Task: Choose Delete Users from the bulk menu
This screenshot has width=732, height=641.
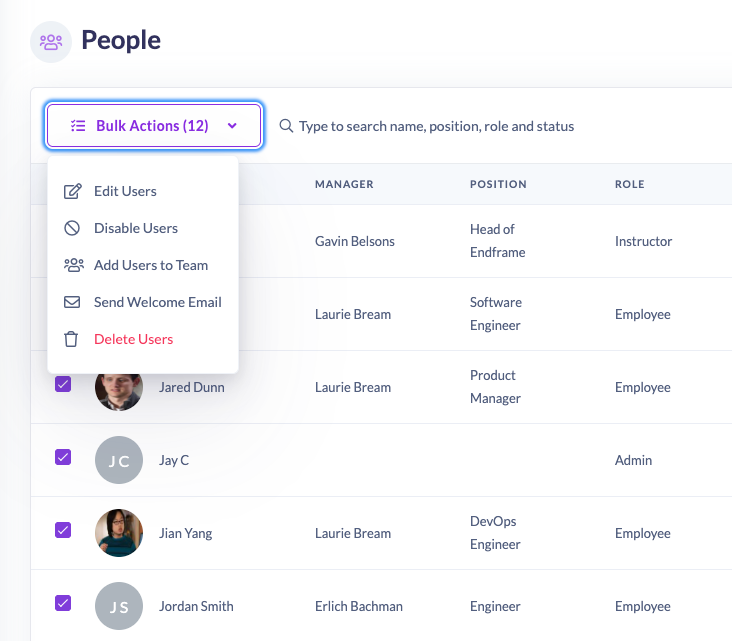Action: (x=134, y=339)
